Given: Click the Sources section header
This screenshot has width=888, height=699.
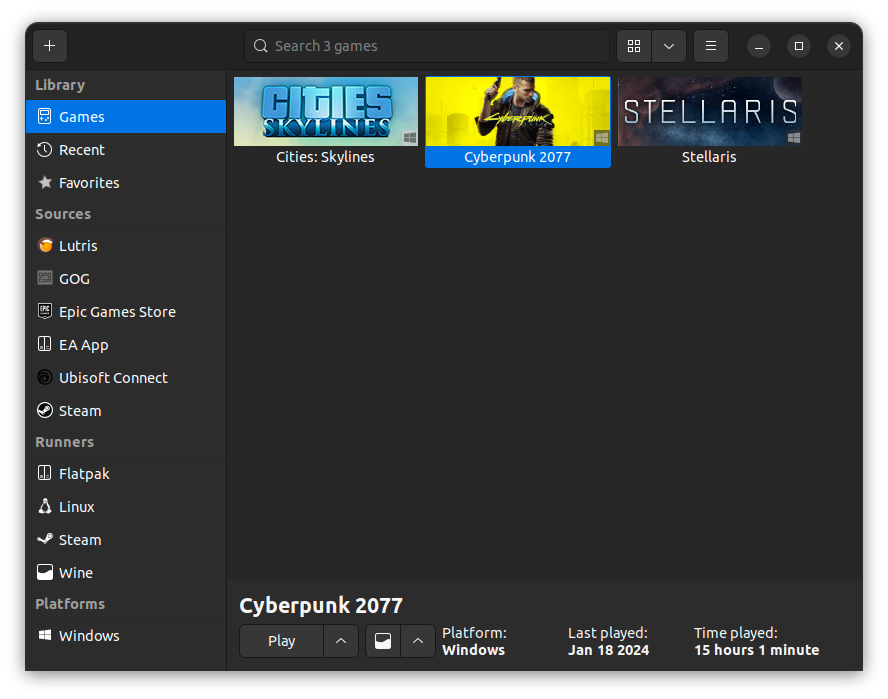Looking at the screenshot, I should point(63,214).
